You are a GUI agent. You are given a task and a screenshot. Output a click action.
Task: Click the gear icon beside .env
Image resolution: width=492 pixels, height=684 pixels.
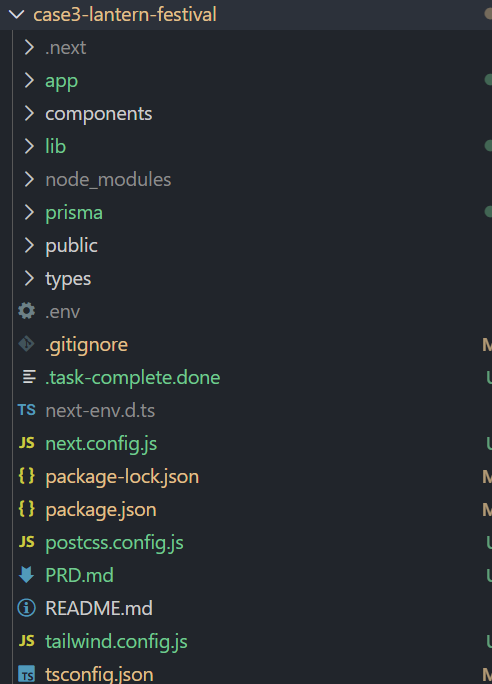pyautogui.click(x=27, y=311)
